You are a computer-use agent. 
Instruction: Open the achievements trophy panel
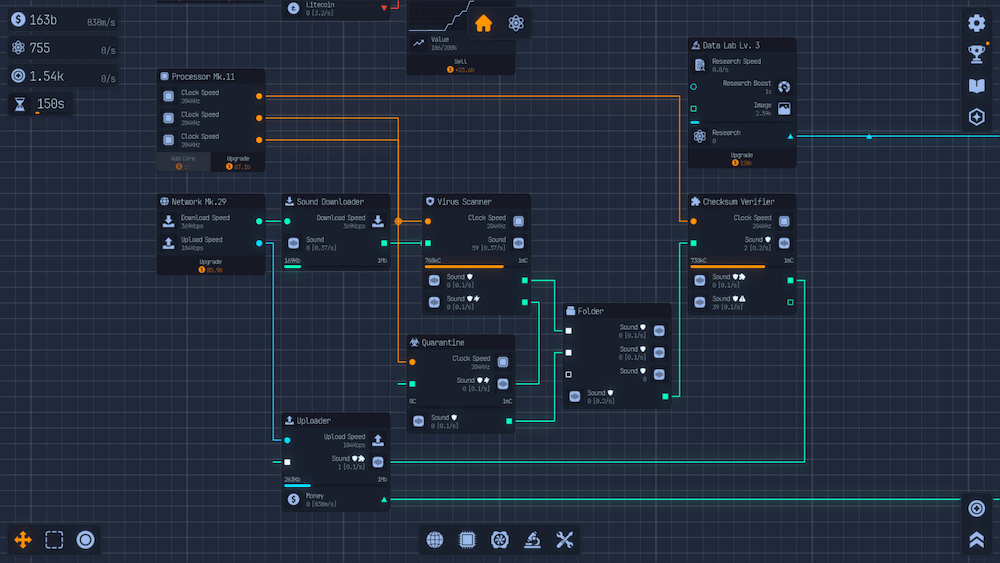977,54
